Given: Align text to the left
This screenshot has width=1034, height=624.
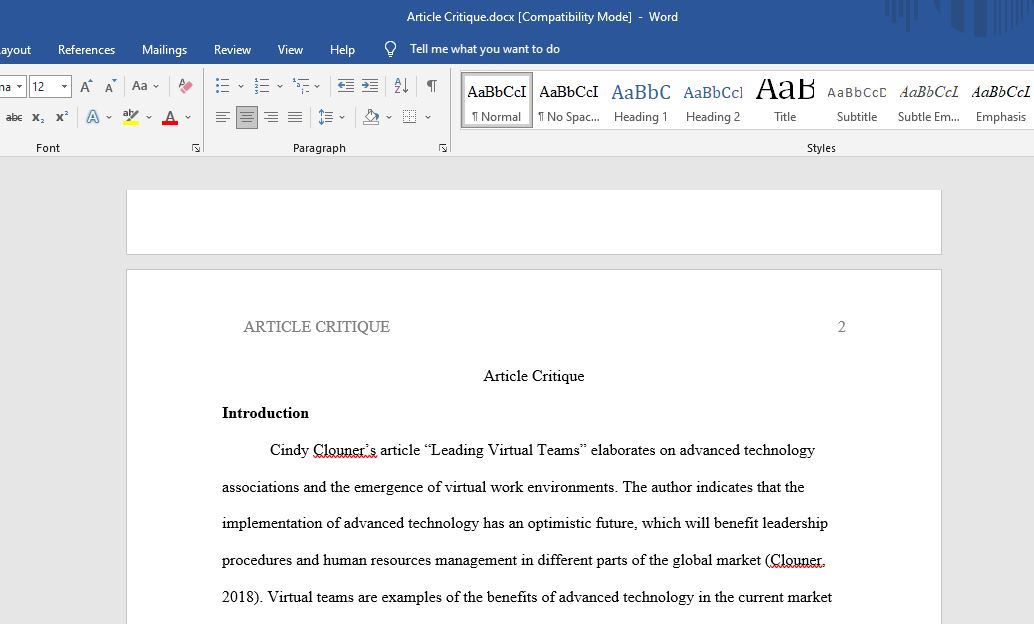Looking at the screenshot, I should 223,117.
